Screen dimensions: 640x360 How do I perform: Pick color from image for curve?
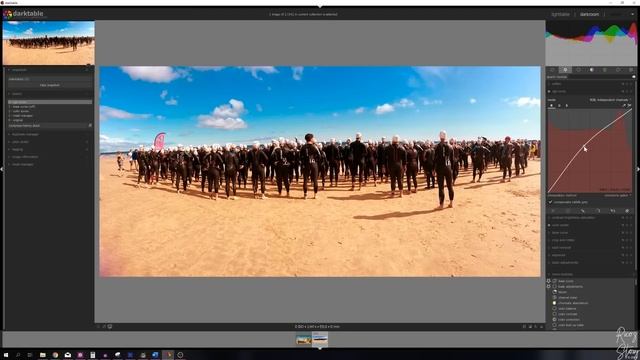pyautogui.click(x=624, y=106)
